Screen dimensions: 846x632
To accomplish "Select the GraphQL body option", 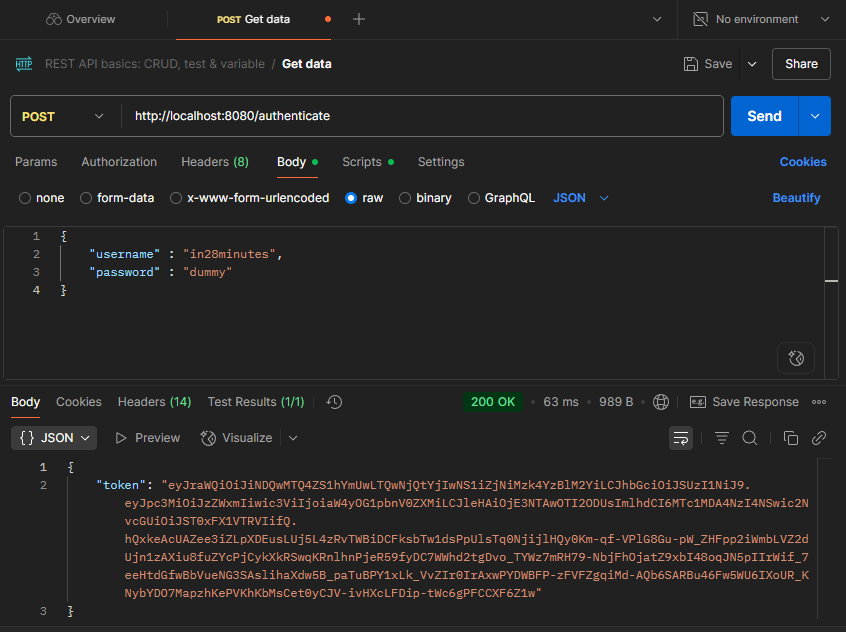I will tap(501, 198).
